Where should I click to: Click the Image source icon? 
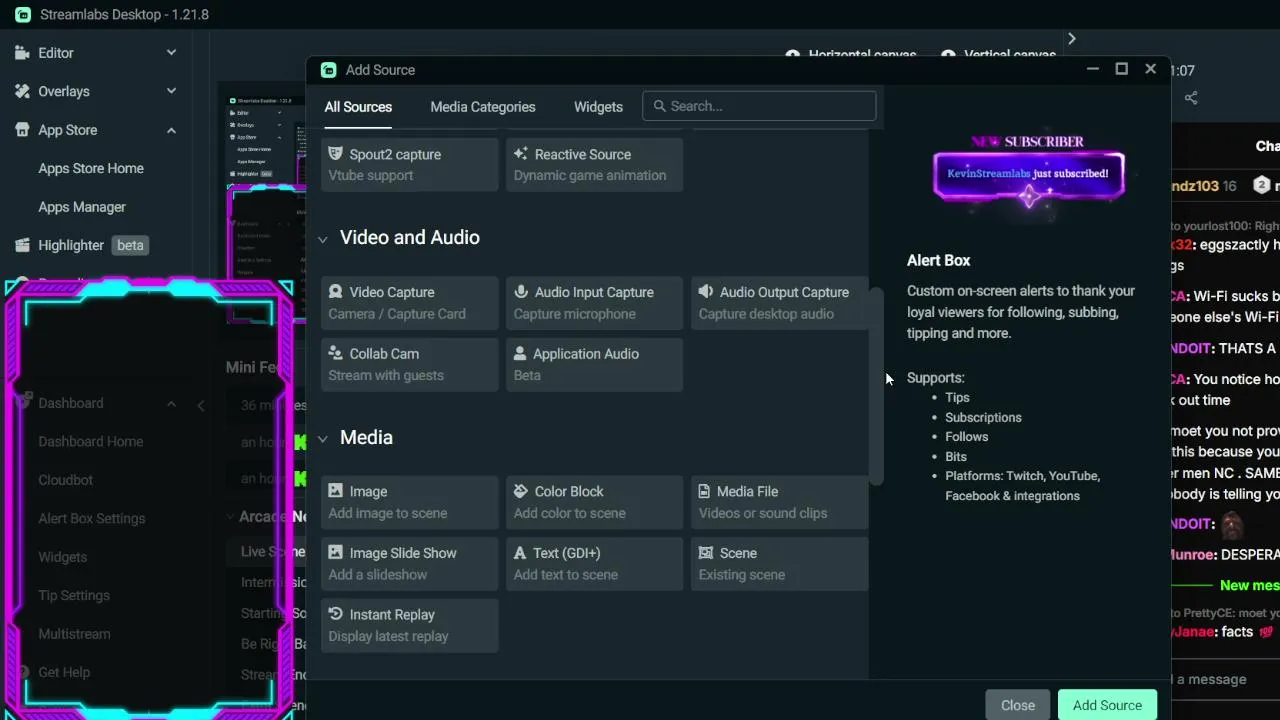click(x=336, y=491)
